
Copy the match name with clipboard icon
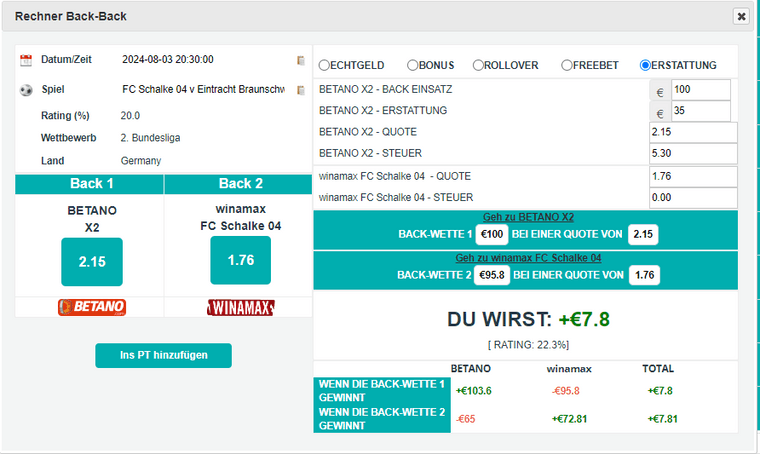pos(301,90)
